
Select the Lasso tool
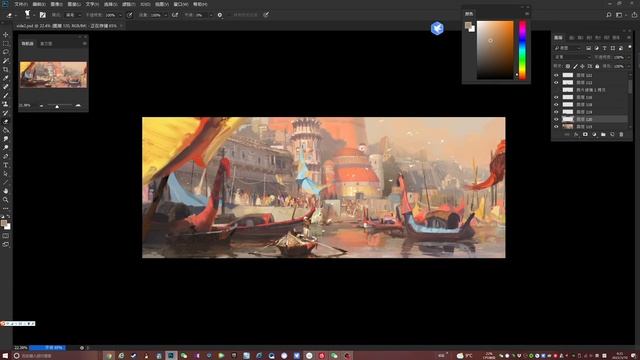coord(6,52)
